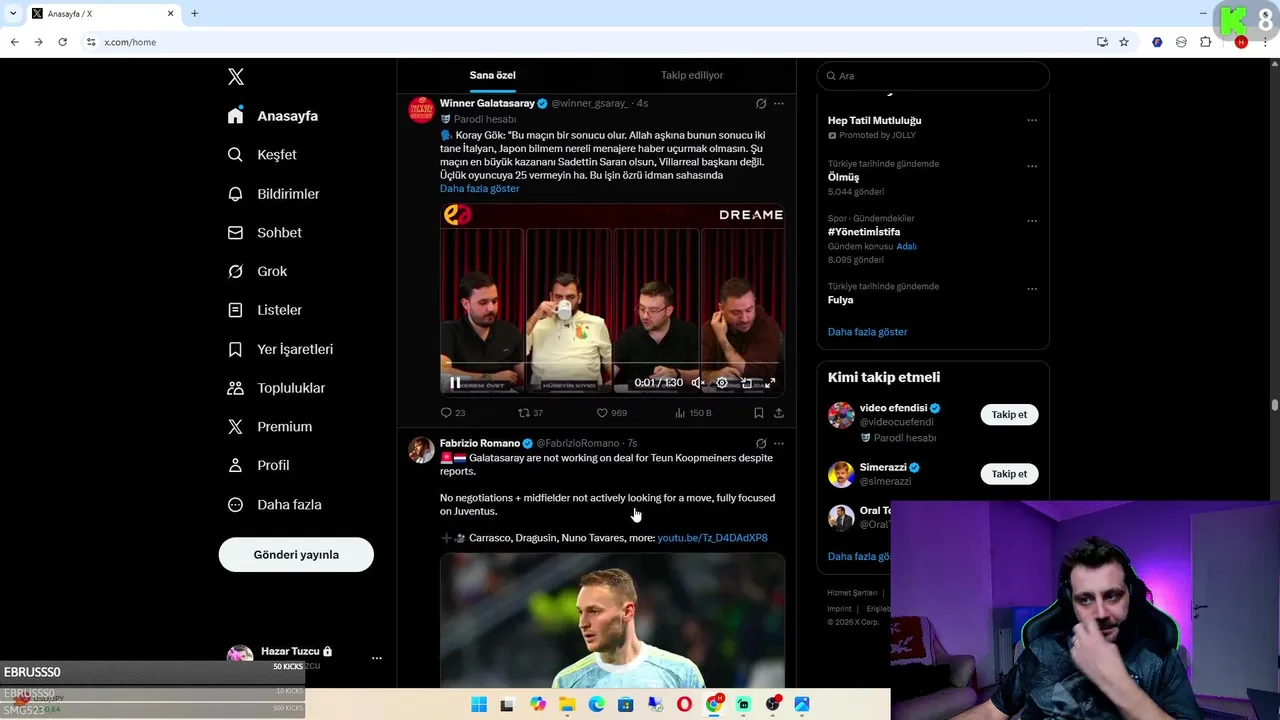The image size is (1280, 720).
Task: Click the page vertical scrollbar thumb
Action: pyautogui.click(x=1275, y=405)
